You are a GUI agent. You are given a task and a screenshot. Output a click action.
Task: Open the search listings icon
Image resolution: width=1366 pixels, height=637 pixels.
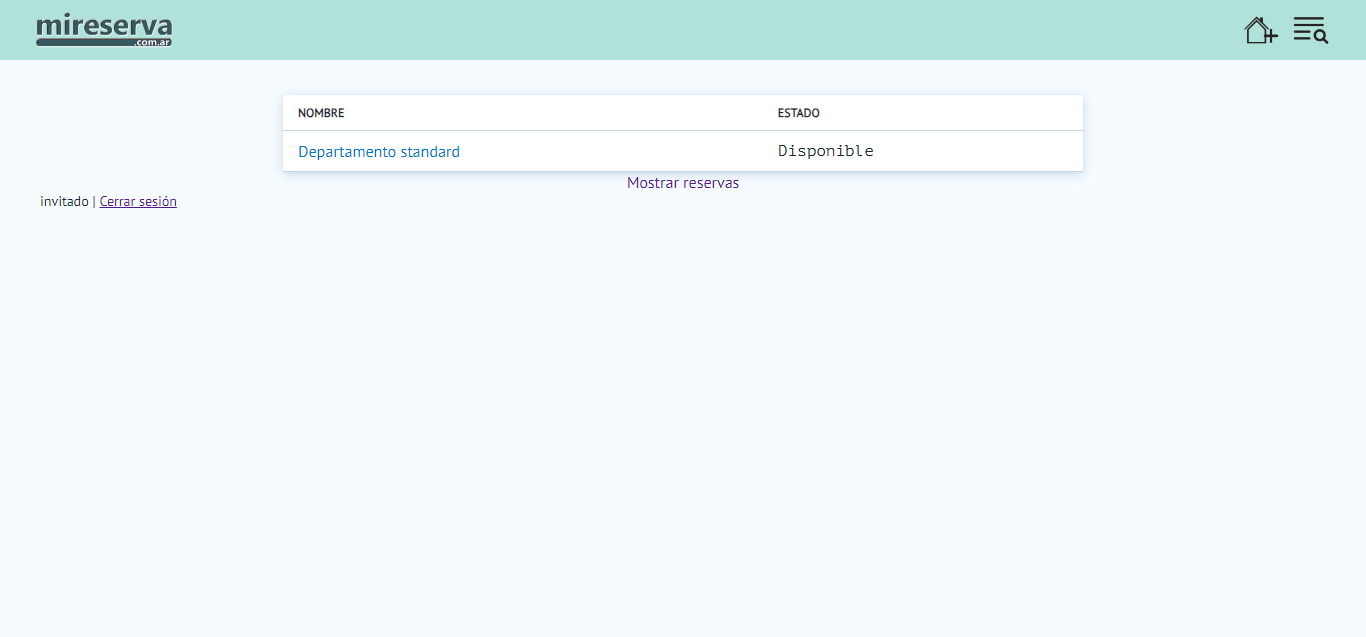tap(1310, 30)
